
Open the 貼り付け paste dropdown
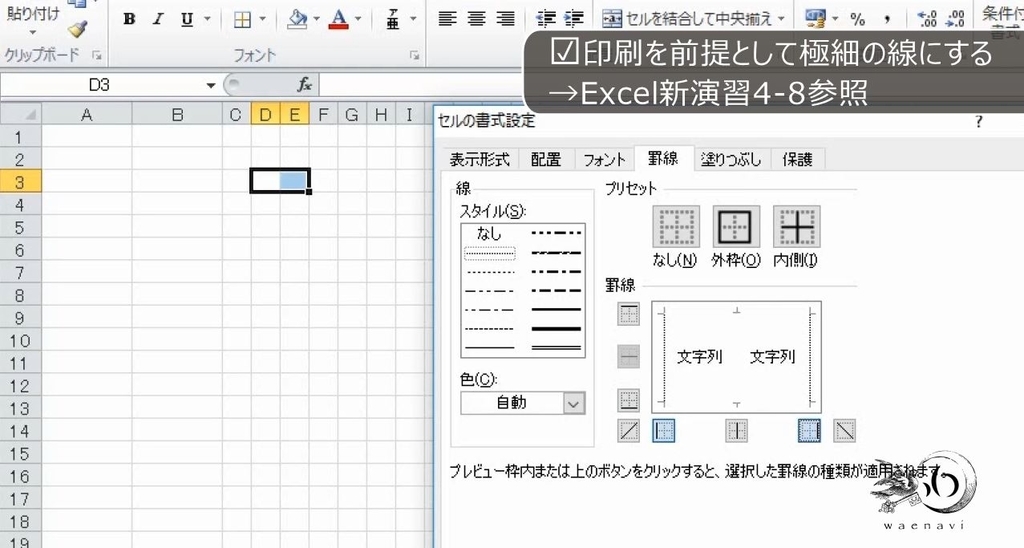(x=33, y=32)
